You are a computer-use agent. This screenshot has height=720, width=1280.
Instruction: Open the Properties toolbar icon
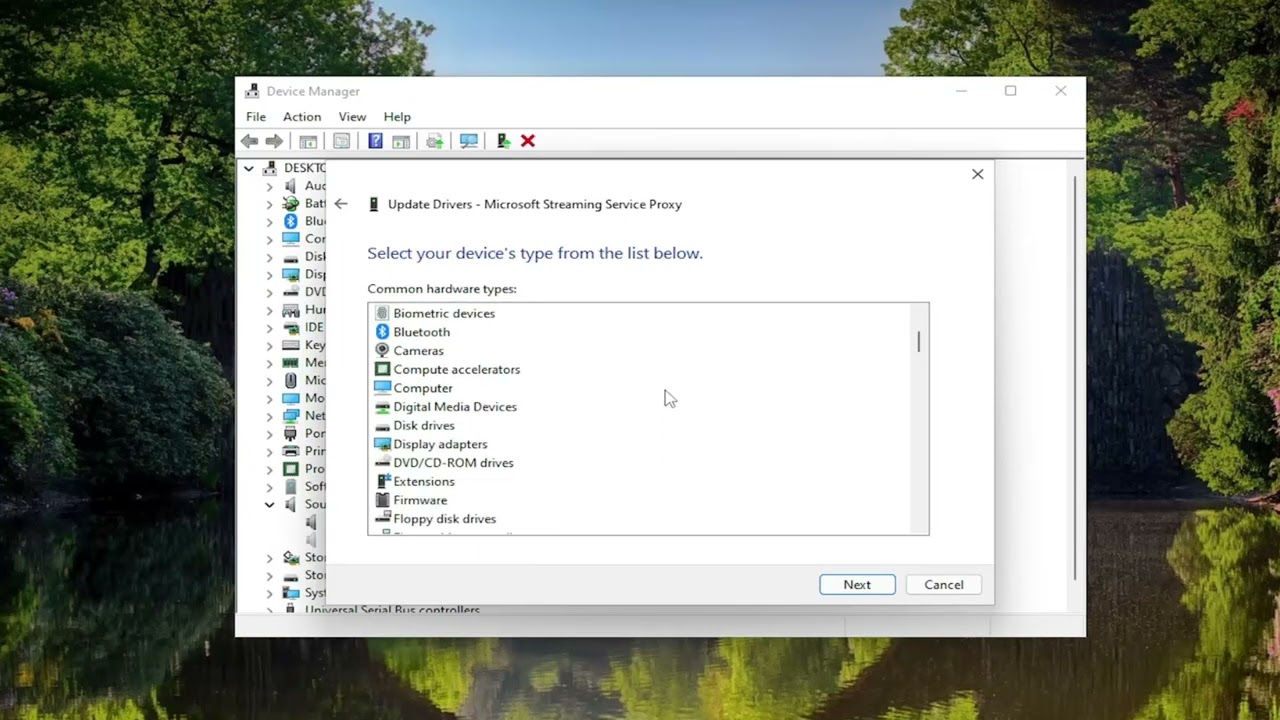pos(341,141)
